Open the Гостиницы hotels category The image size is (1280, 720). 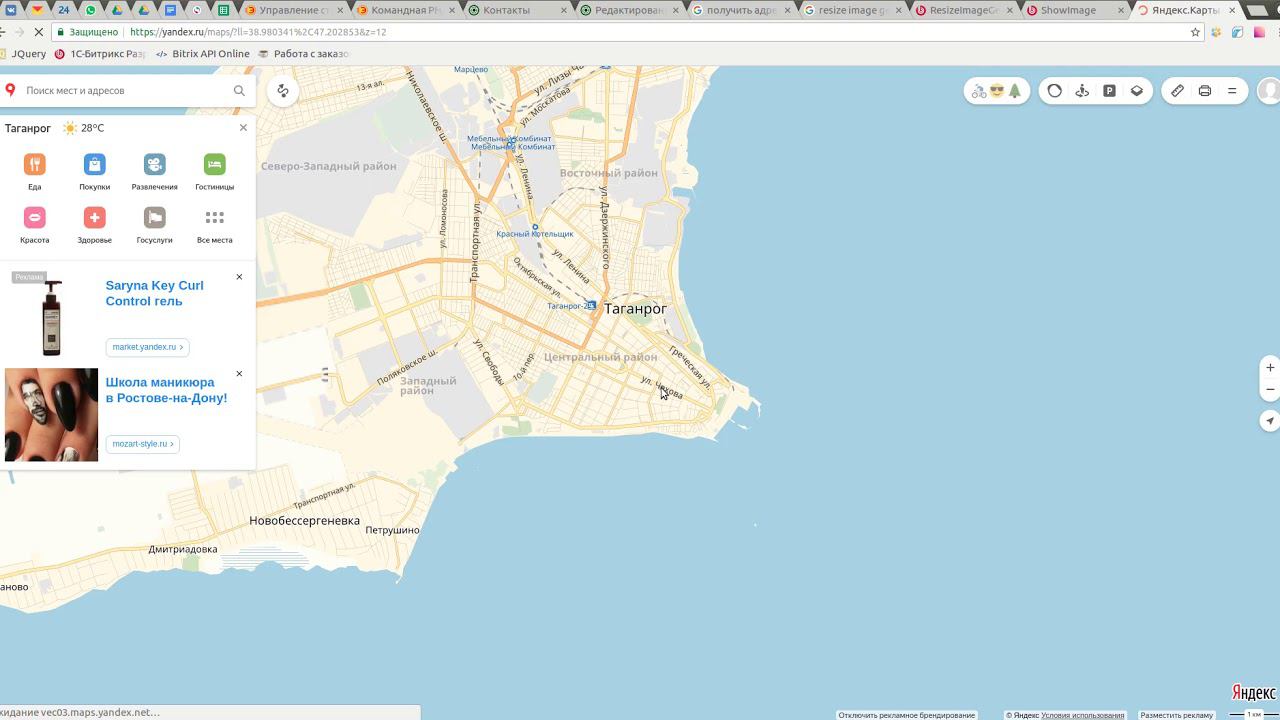tap(214, 171)
